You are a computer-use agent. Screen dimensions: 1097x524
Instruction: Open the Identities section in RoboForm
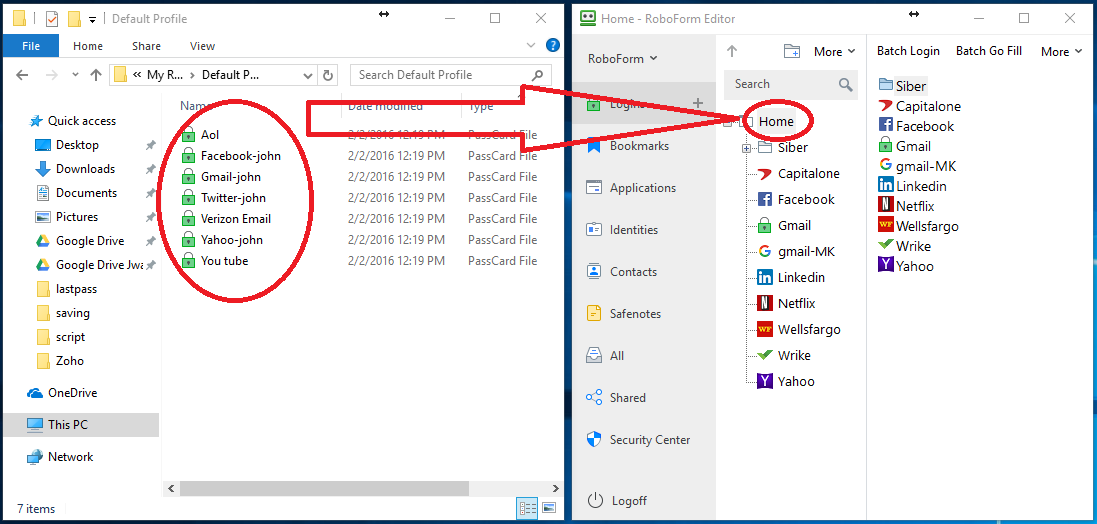pos(621,229)
